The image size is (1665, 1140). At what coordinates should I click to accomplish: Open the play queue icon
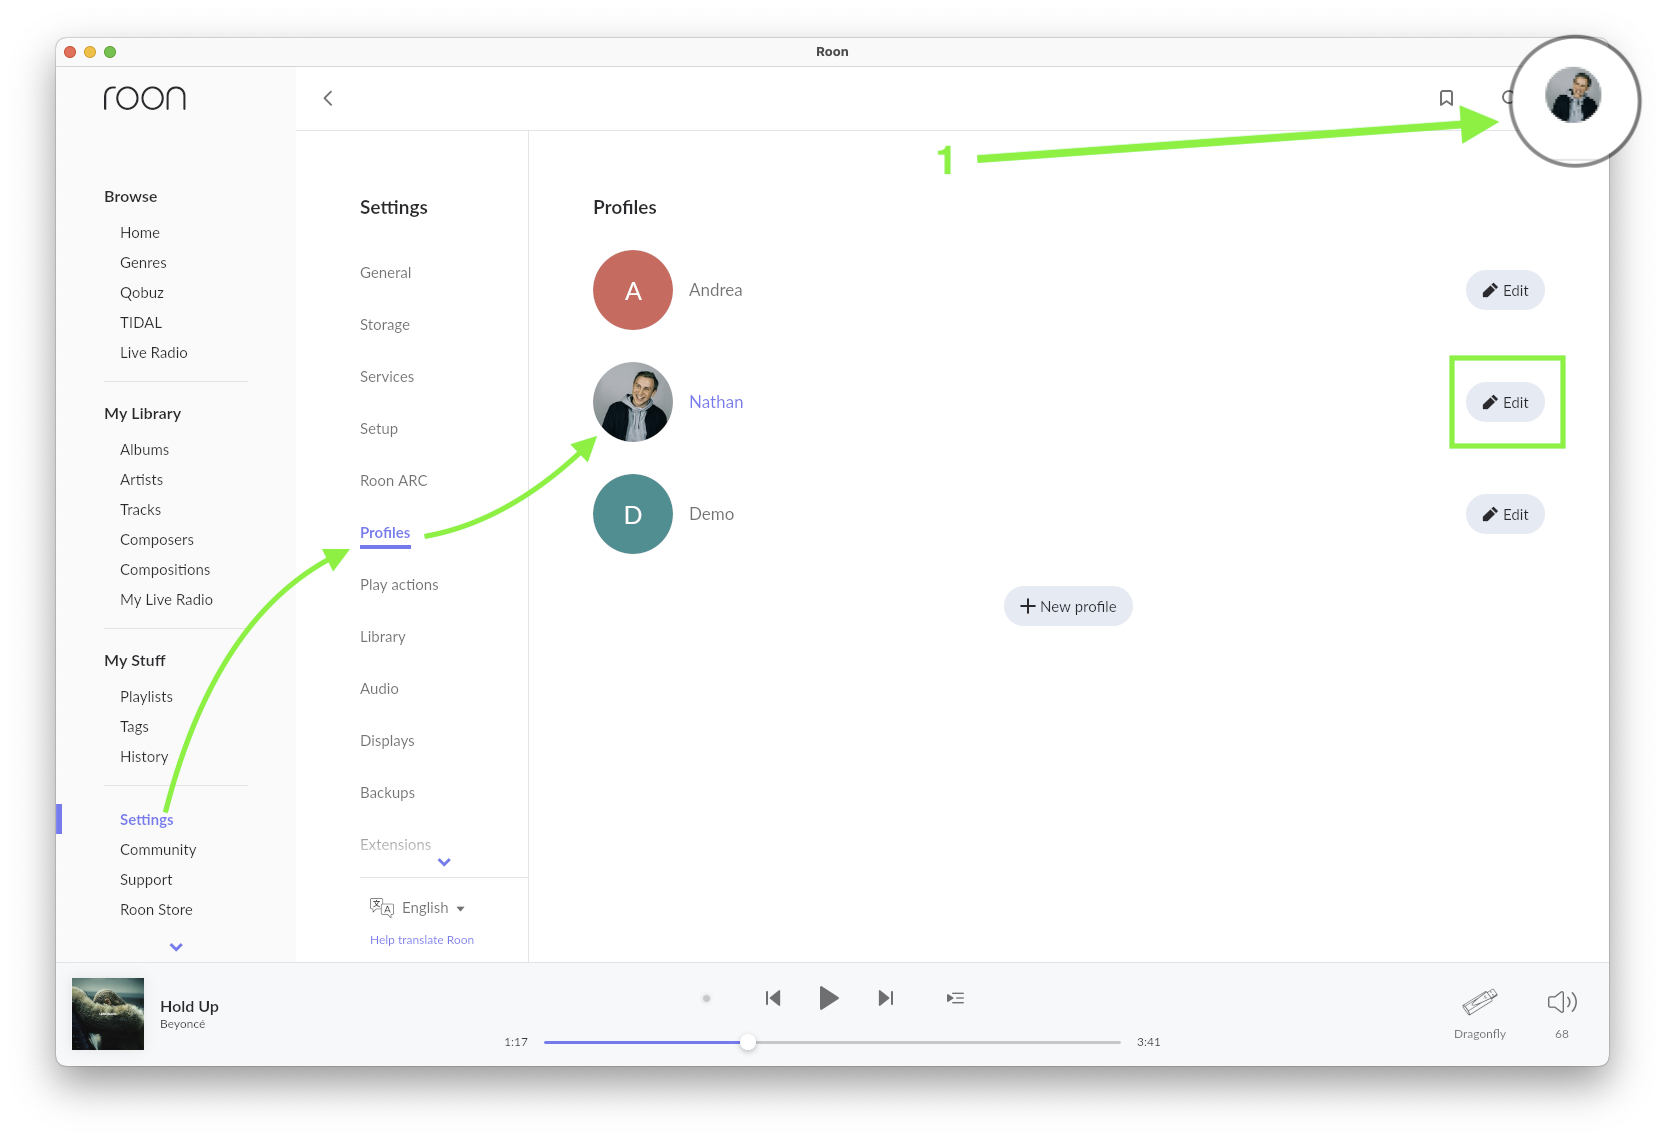[956, 998]
